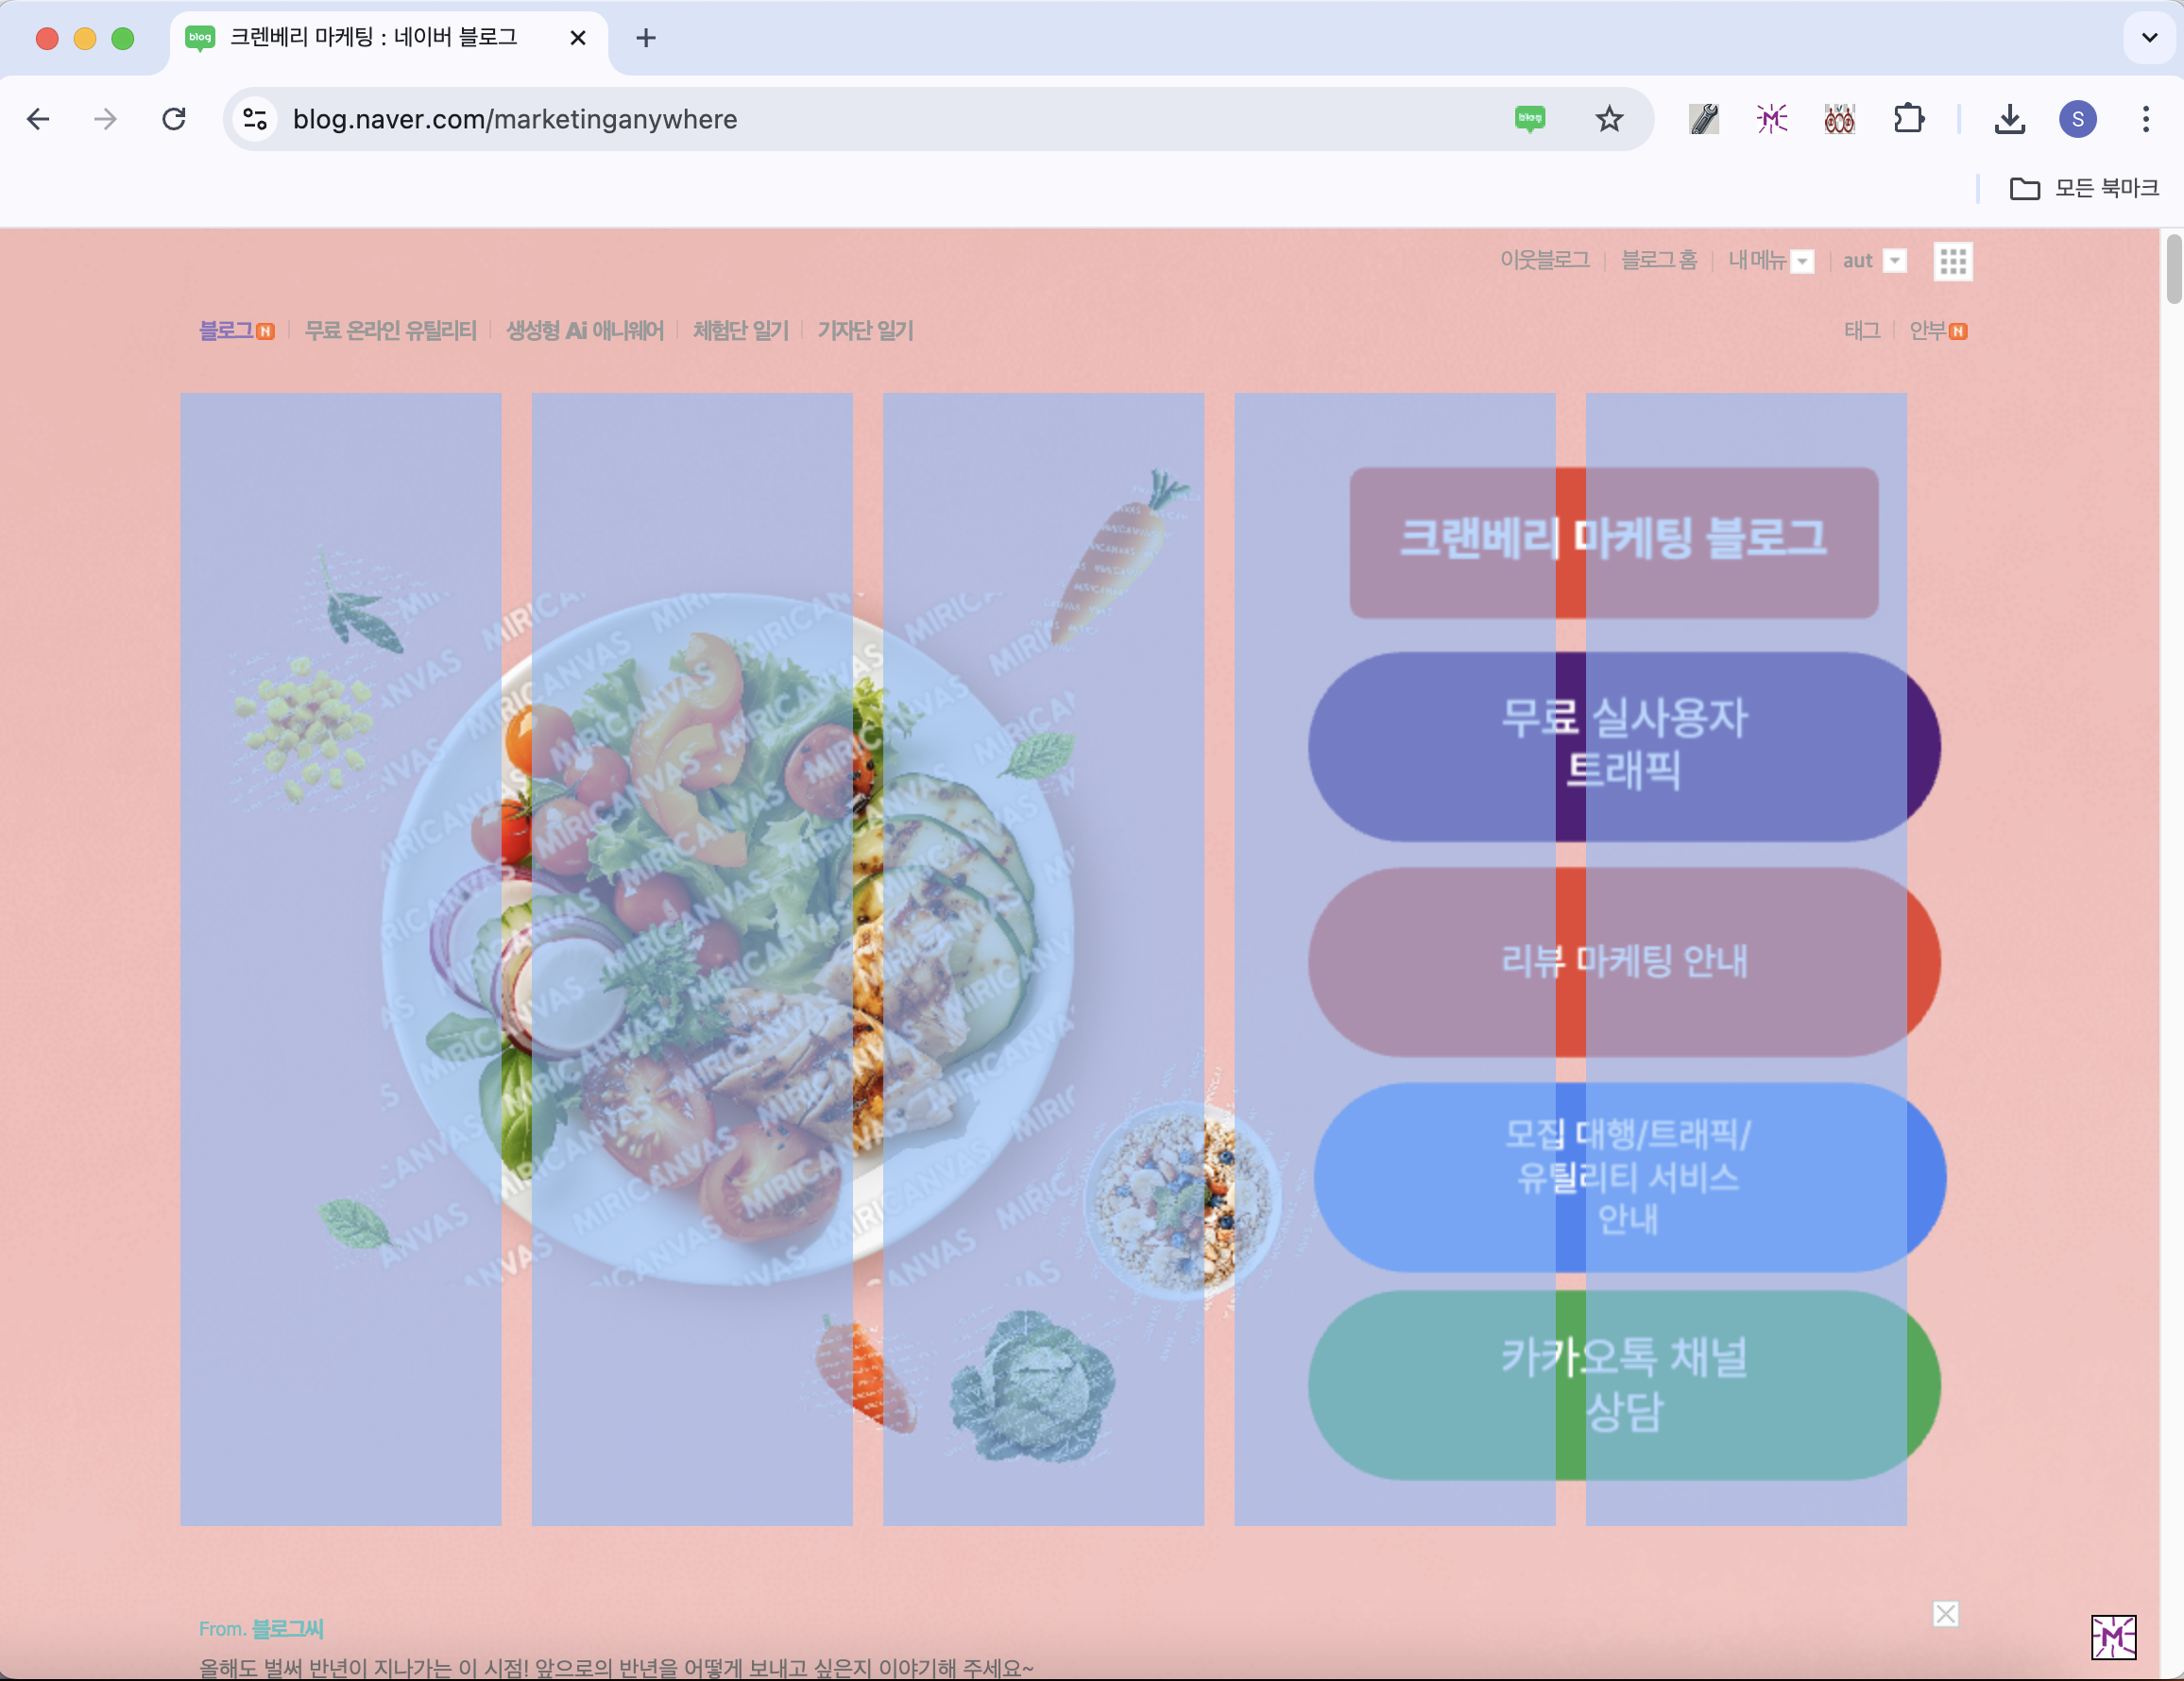
Task: Reload the current page
Action: tap(174, 119)
